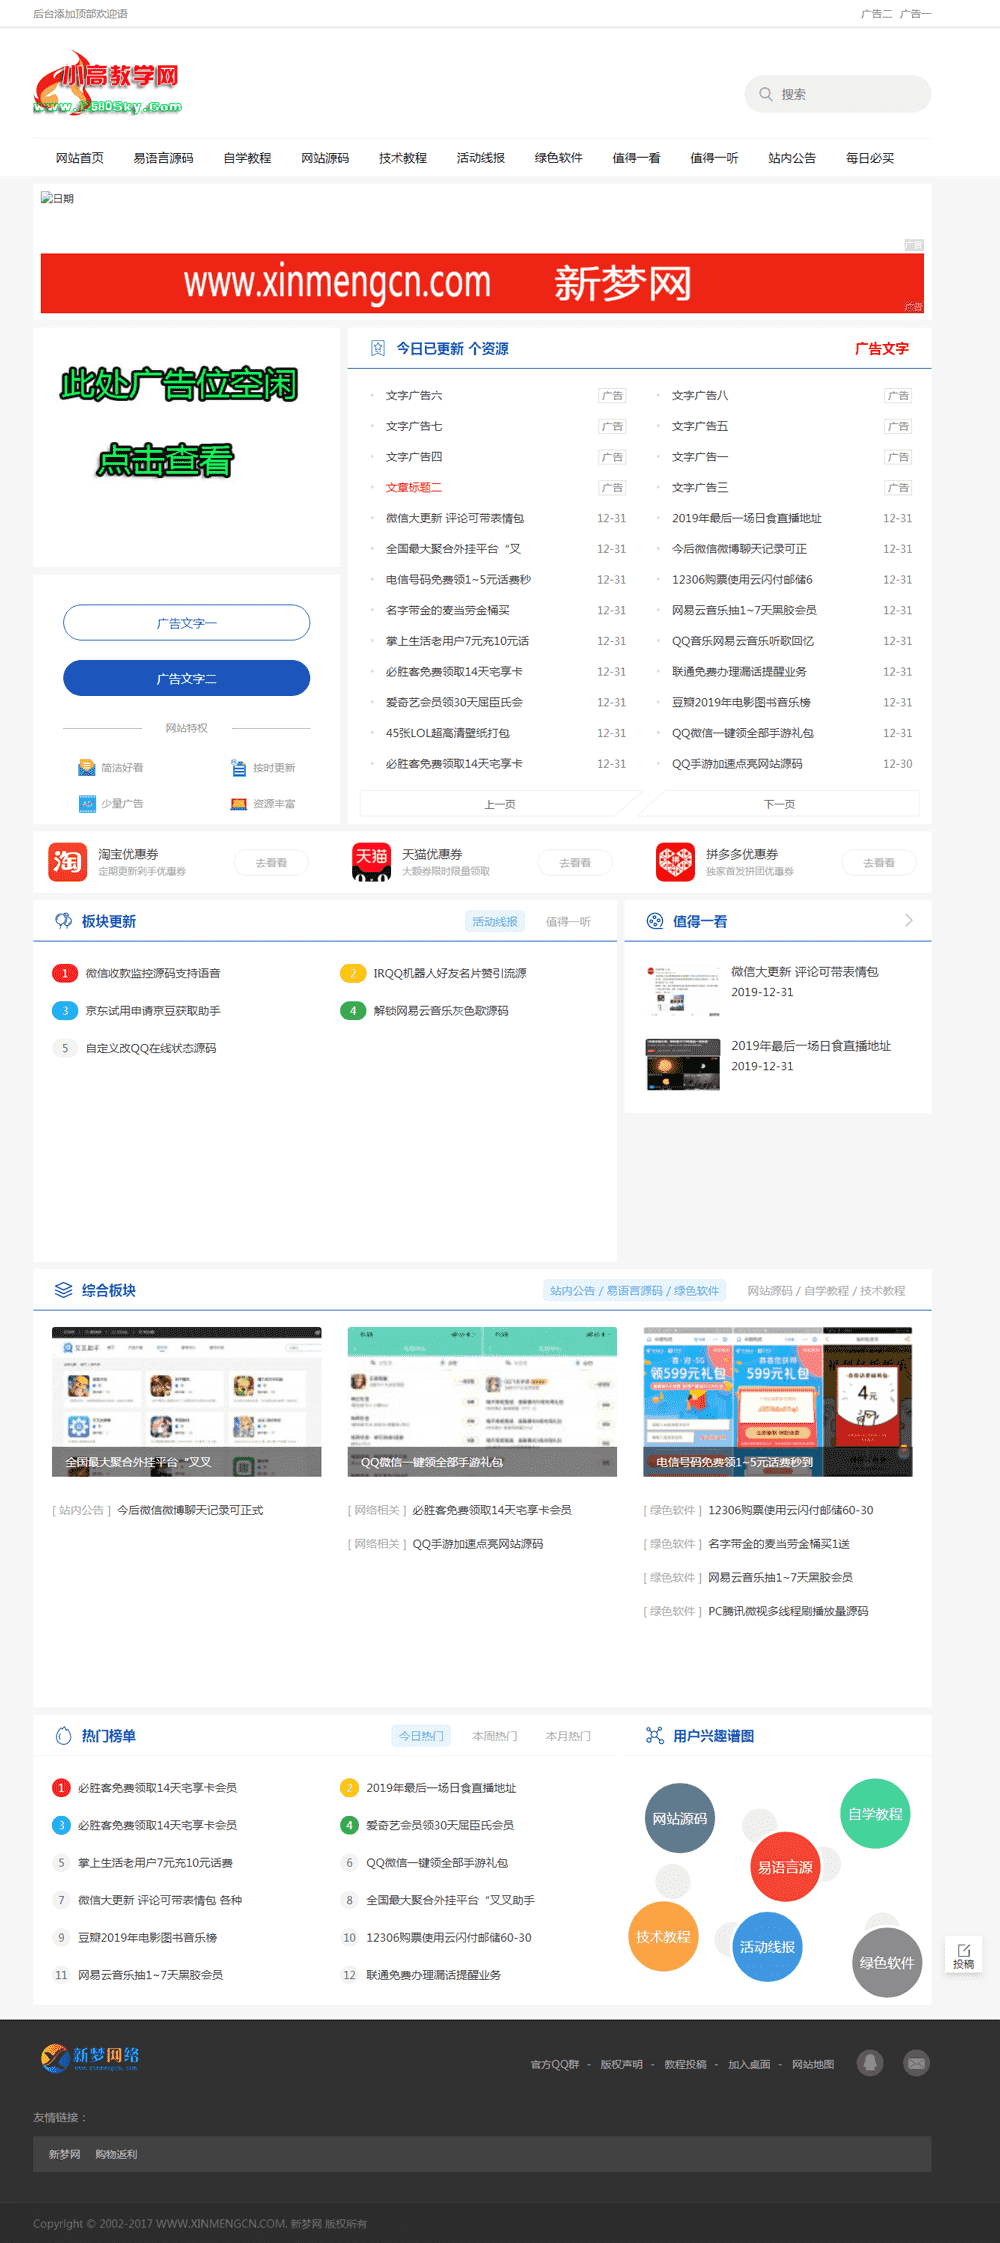Click 去看看 for 拼多多优惠券
1000x2243 pixels.
click(879, 862)
